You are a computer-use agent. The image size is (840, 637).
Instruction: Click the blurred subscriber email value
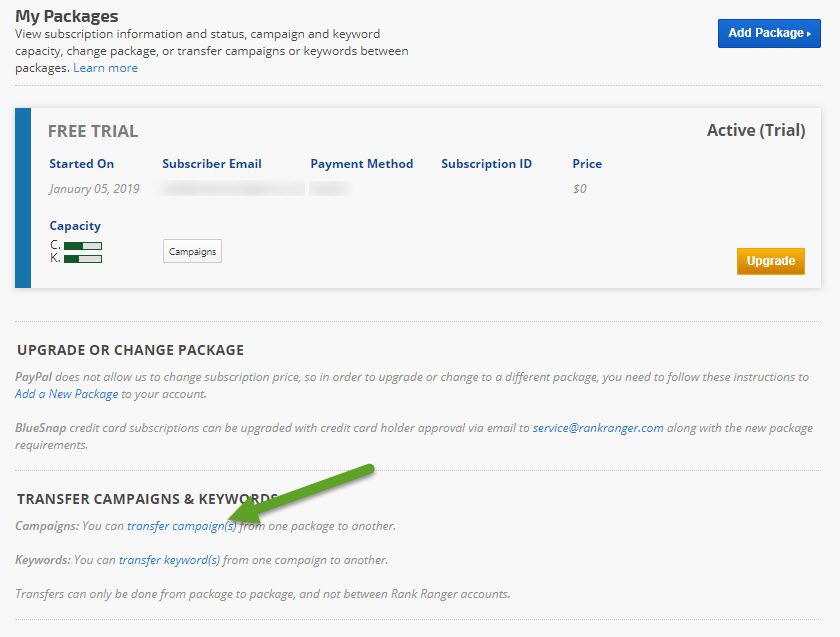click(233, 189)
